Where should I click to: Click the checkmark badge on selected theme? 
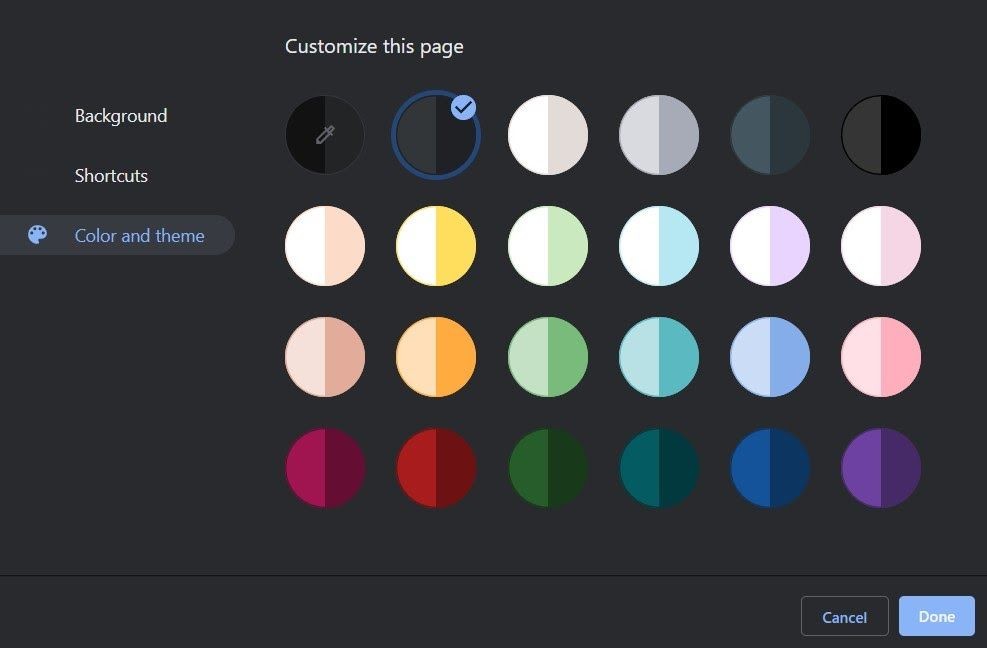pos(463,107)
